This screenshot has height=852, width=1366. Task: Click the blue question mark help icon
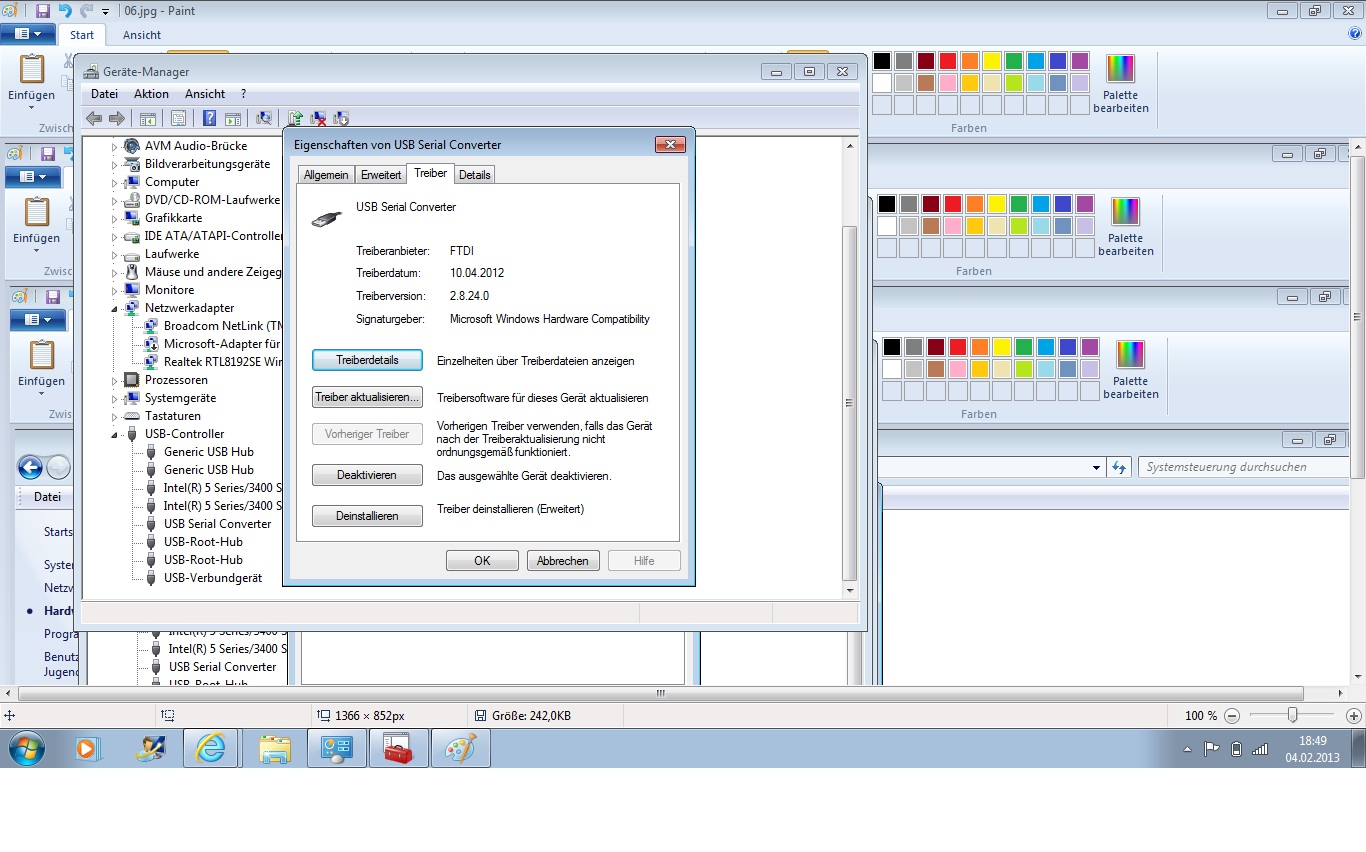coord(210,118)
